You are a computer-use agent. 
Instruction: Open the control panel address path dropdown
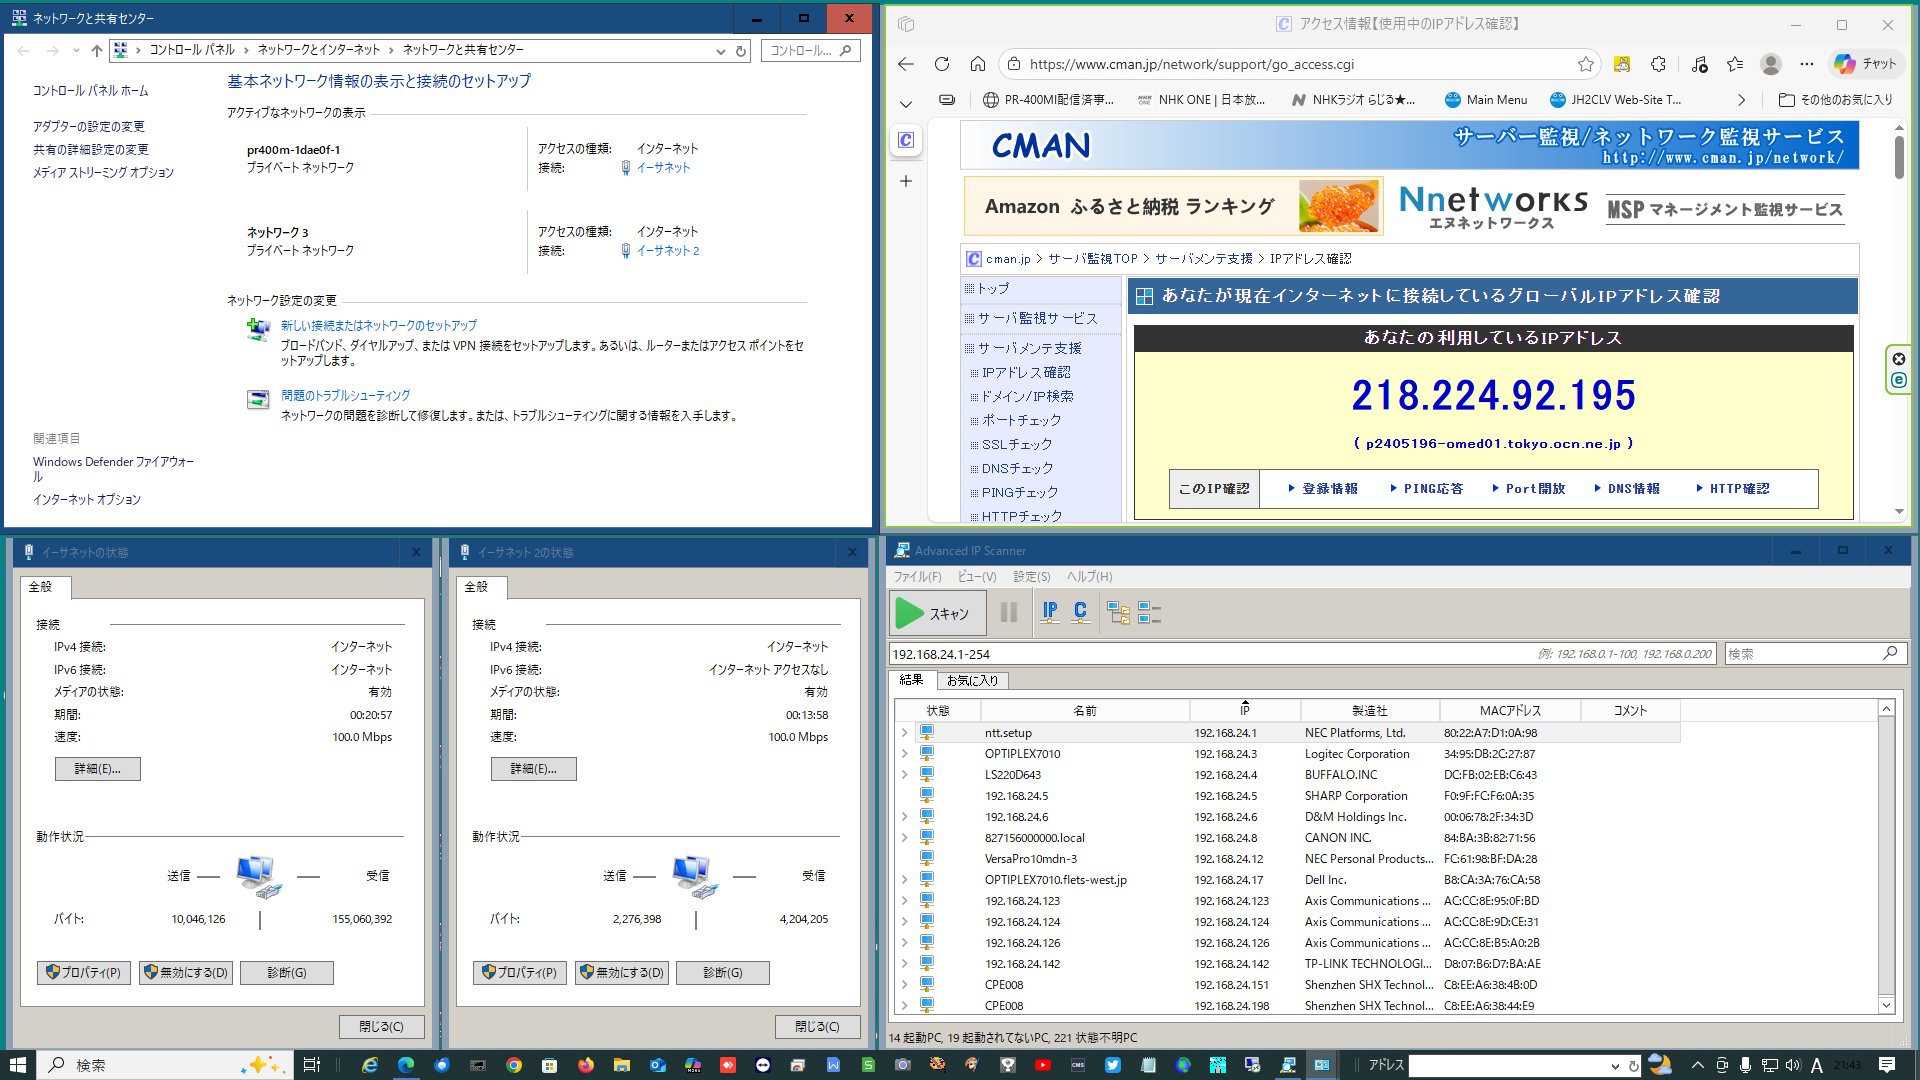pyautogui.click(x=720, y=51)
